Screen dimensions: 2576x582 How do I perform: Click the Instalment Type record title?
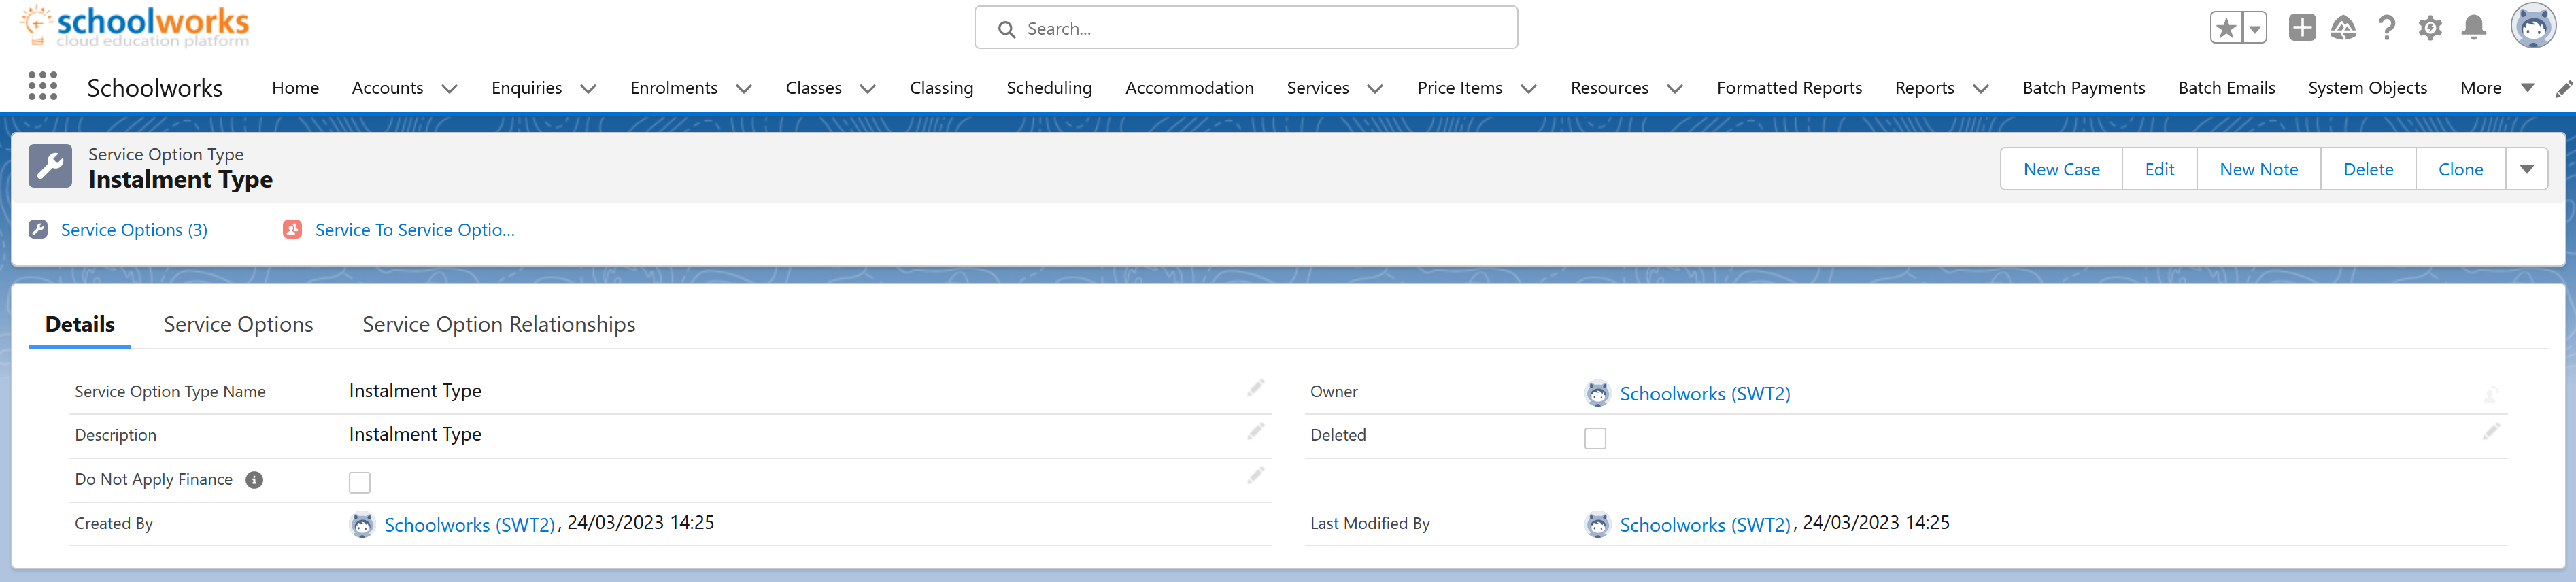coord(180,180)
